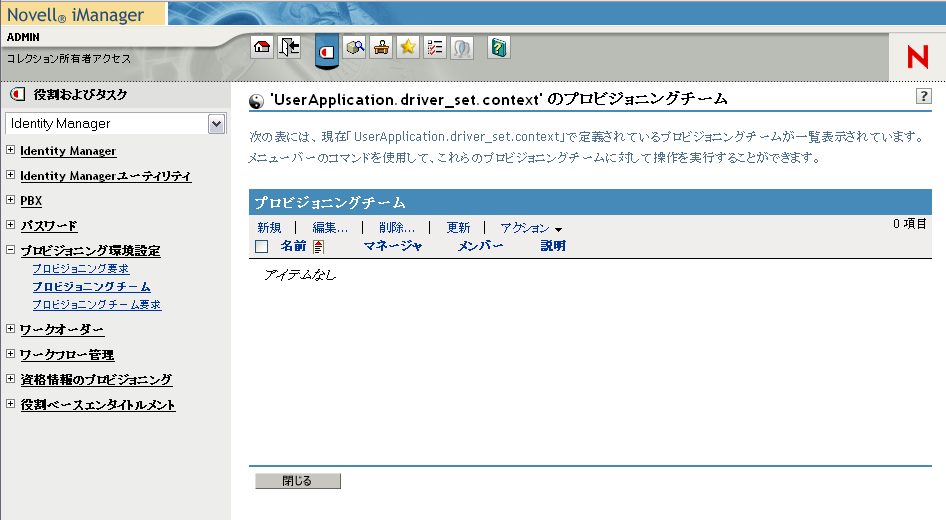Viewport: 946px width, 520px height.
Task: Open the アクション dropdown menu
Action: 531,228
